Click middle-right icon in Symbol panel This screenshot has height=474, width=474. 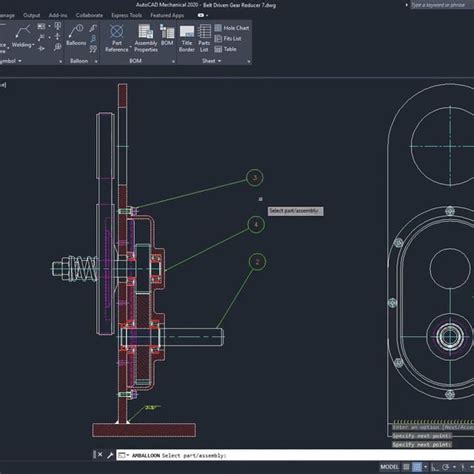coord(58,36)
